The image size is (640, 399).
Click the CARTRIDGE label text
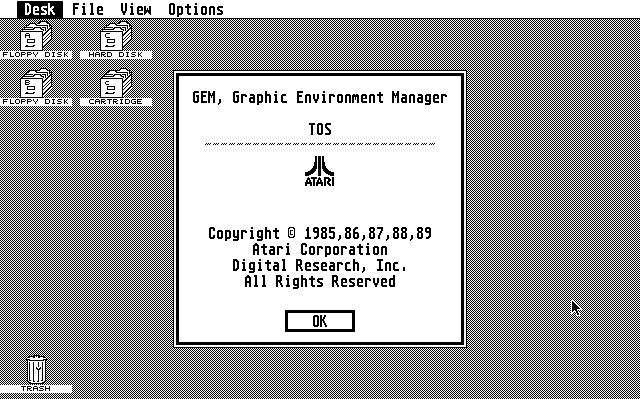[116, 102]
